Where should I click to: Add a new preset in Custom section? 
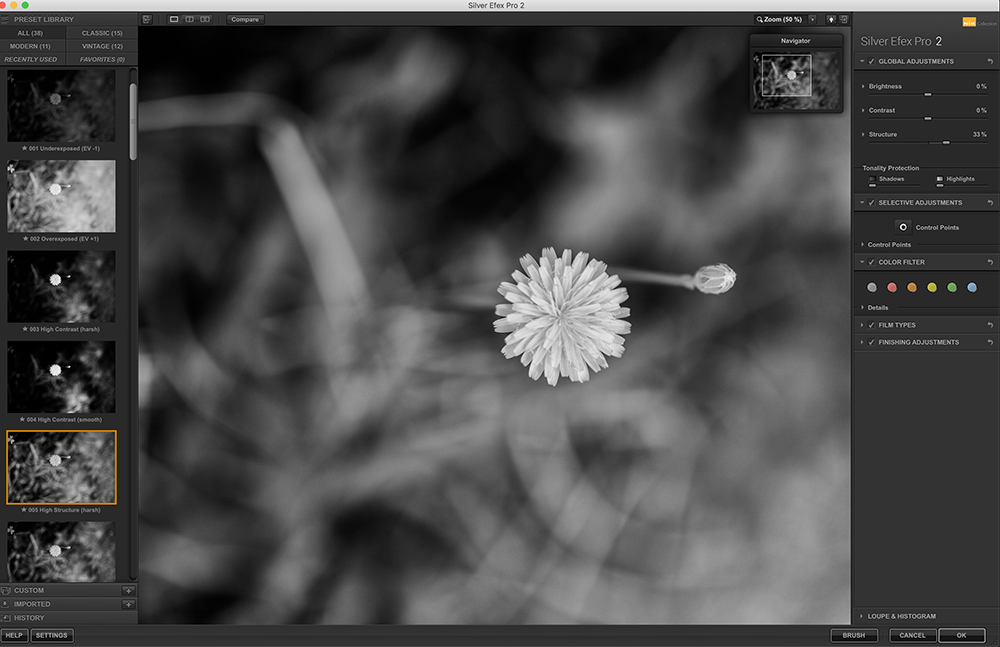(x=127, y=591)
